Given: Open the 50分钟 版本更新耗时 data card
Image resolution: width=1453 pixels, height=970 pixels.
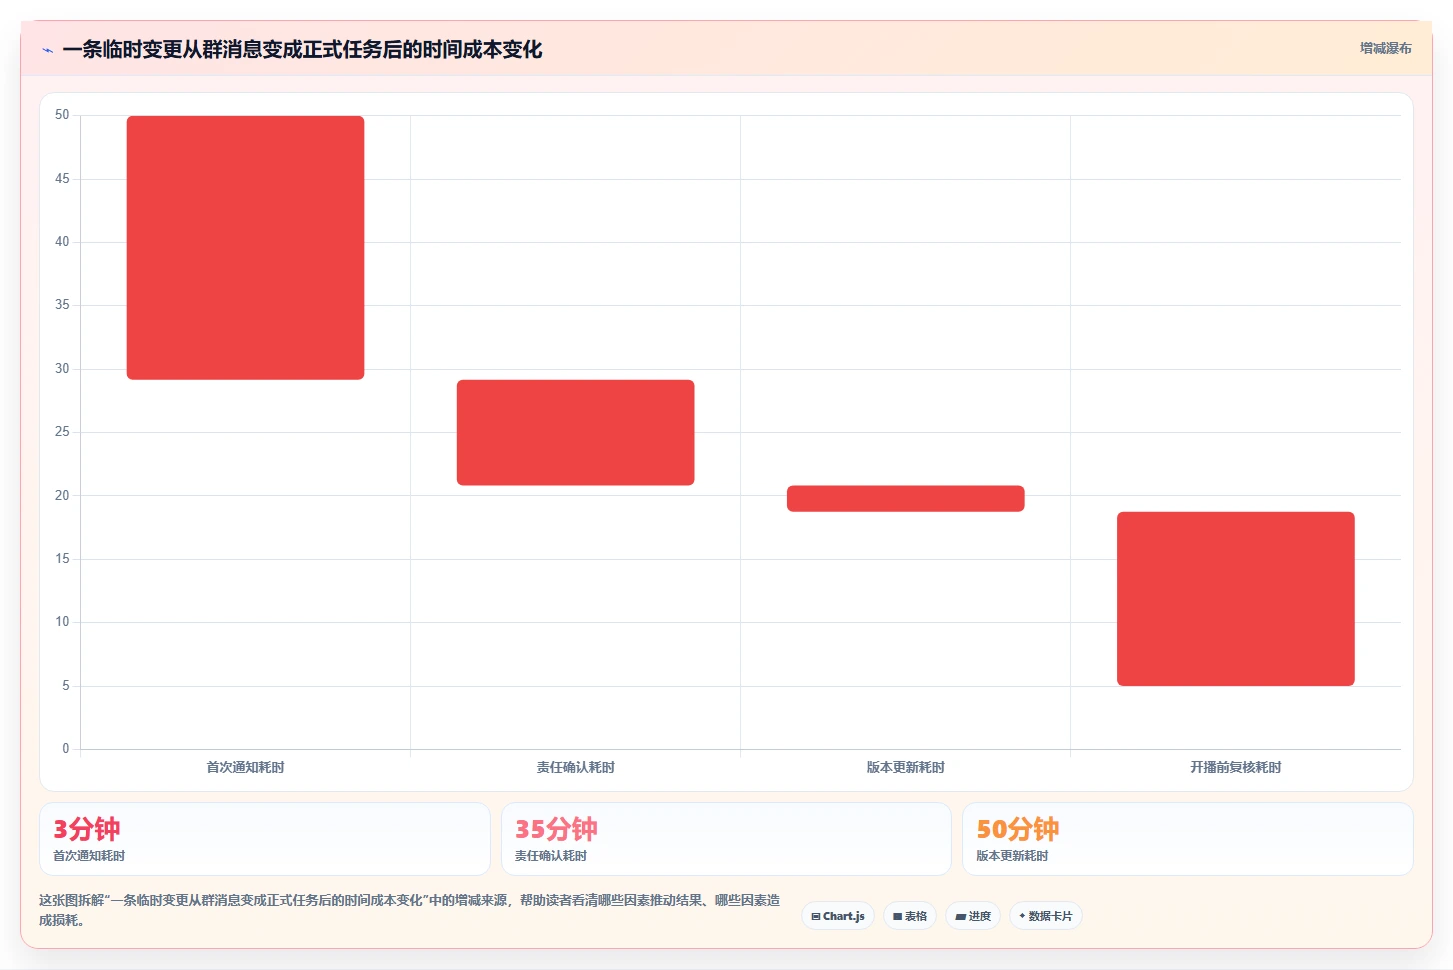Looking at the screenshot, I should [1188, 839].
